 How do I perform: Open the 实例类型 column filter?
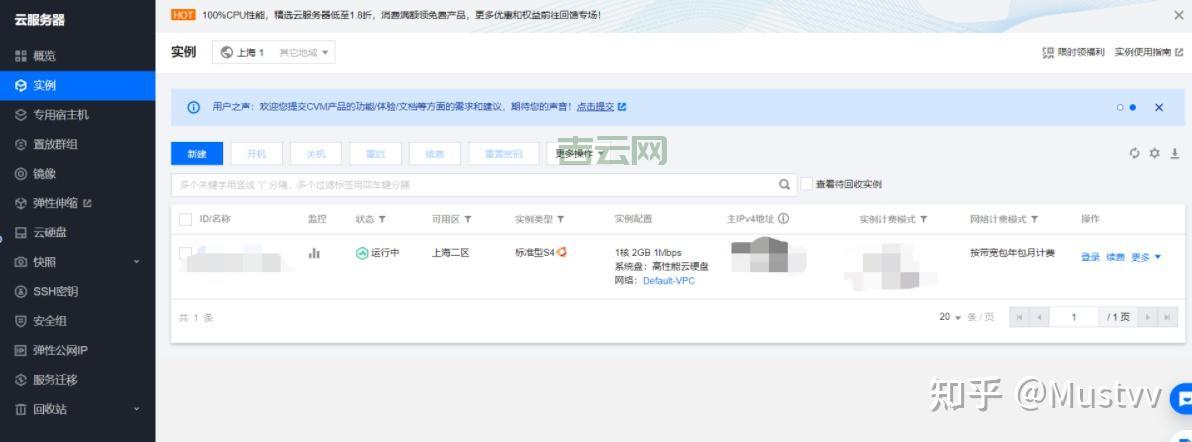point(560,219)
